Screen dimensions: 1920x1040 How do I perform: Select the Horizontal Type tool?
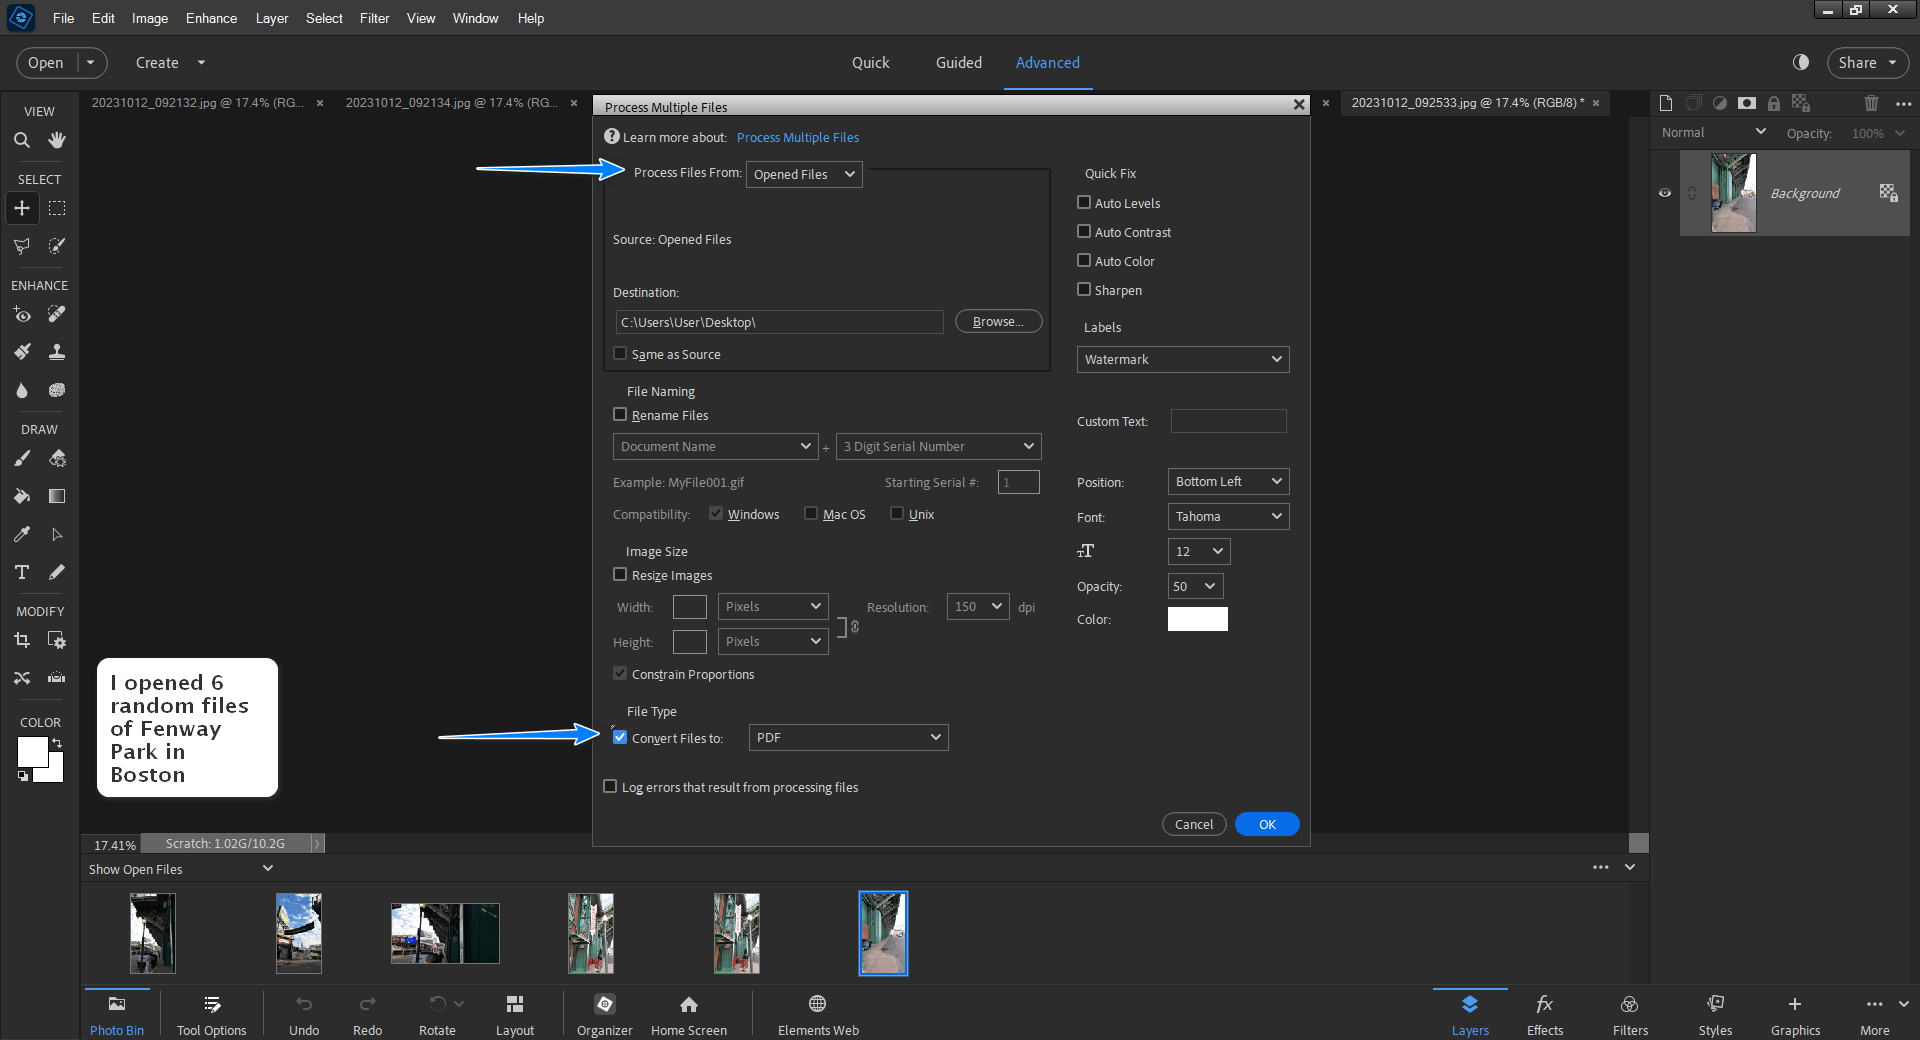coord(21,572)
